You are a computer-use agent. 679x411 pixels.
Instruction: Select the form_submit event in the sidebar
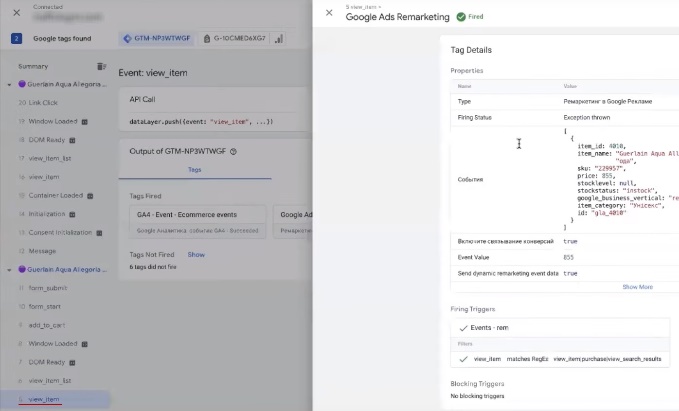pos(46,289)
